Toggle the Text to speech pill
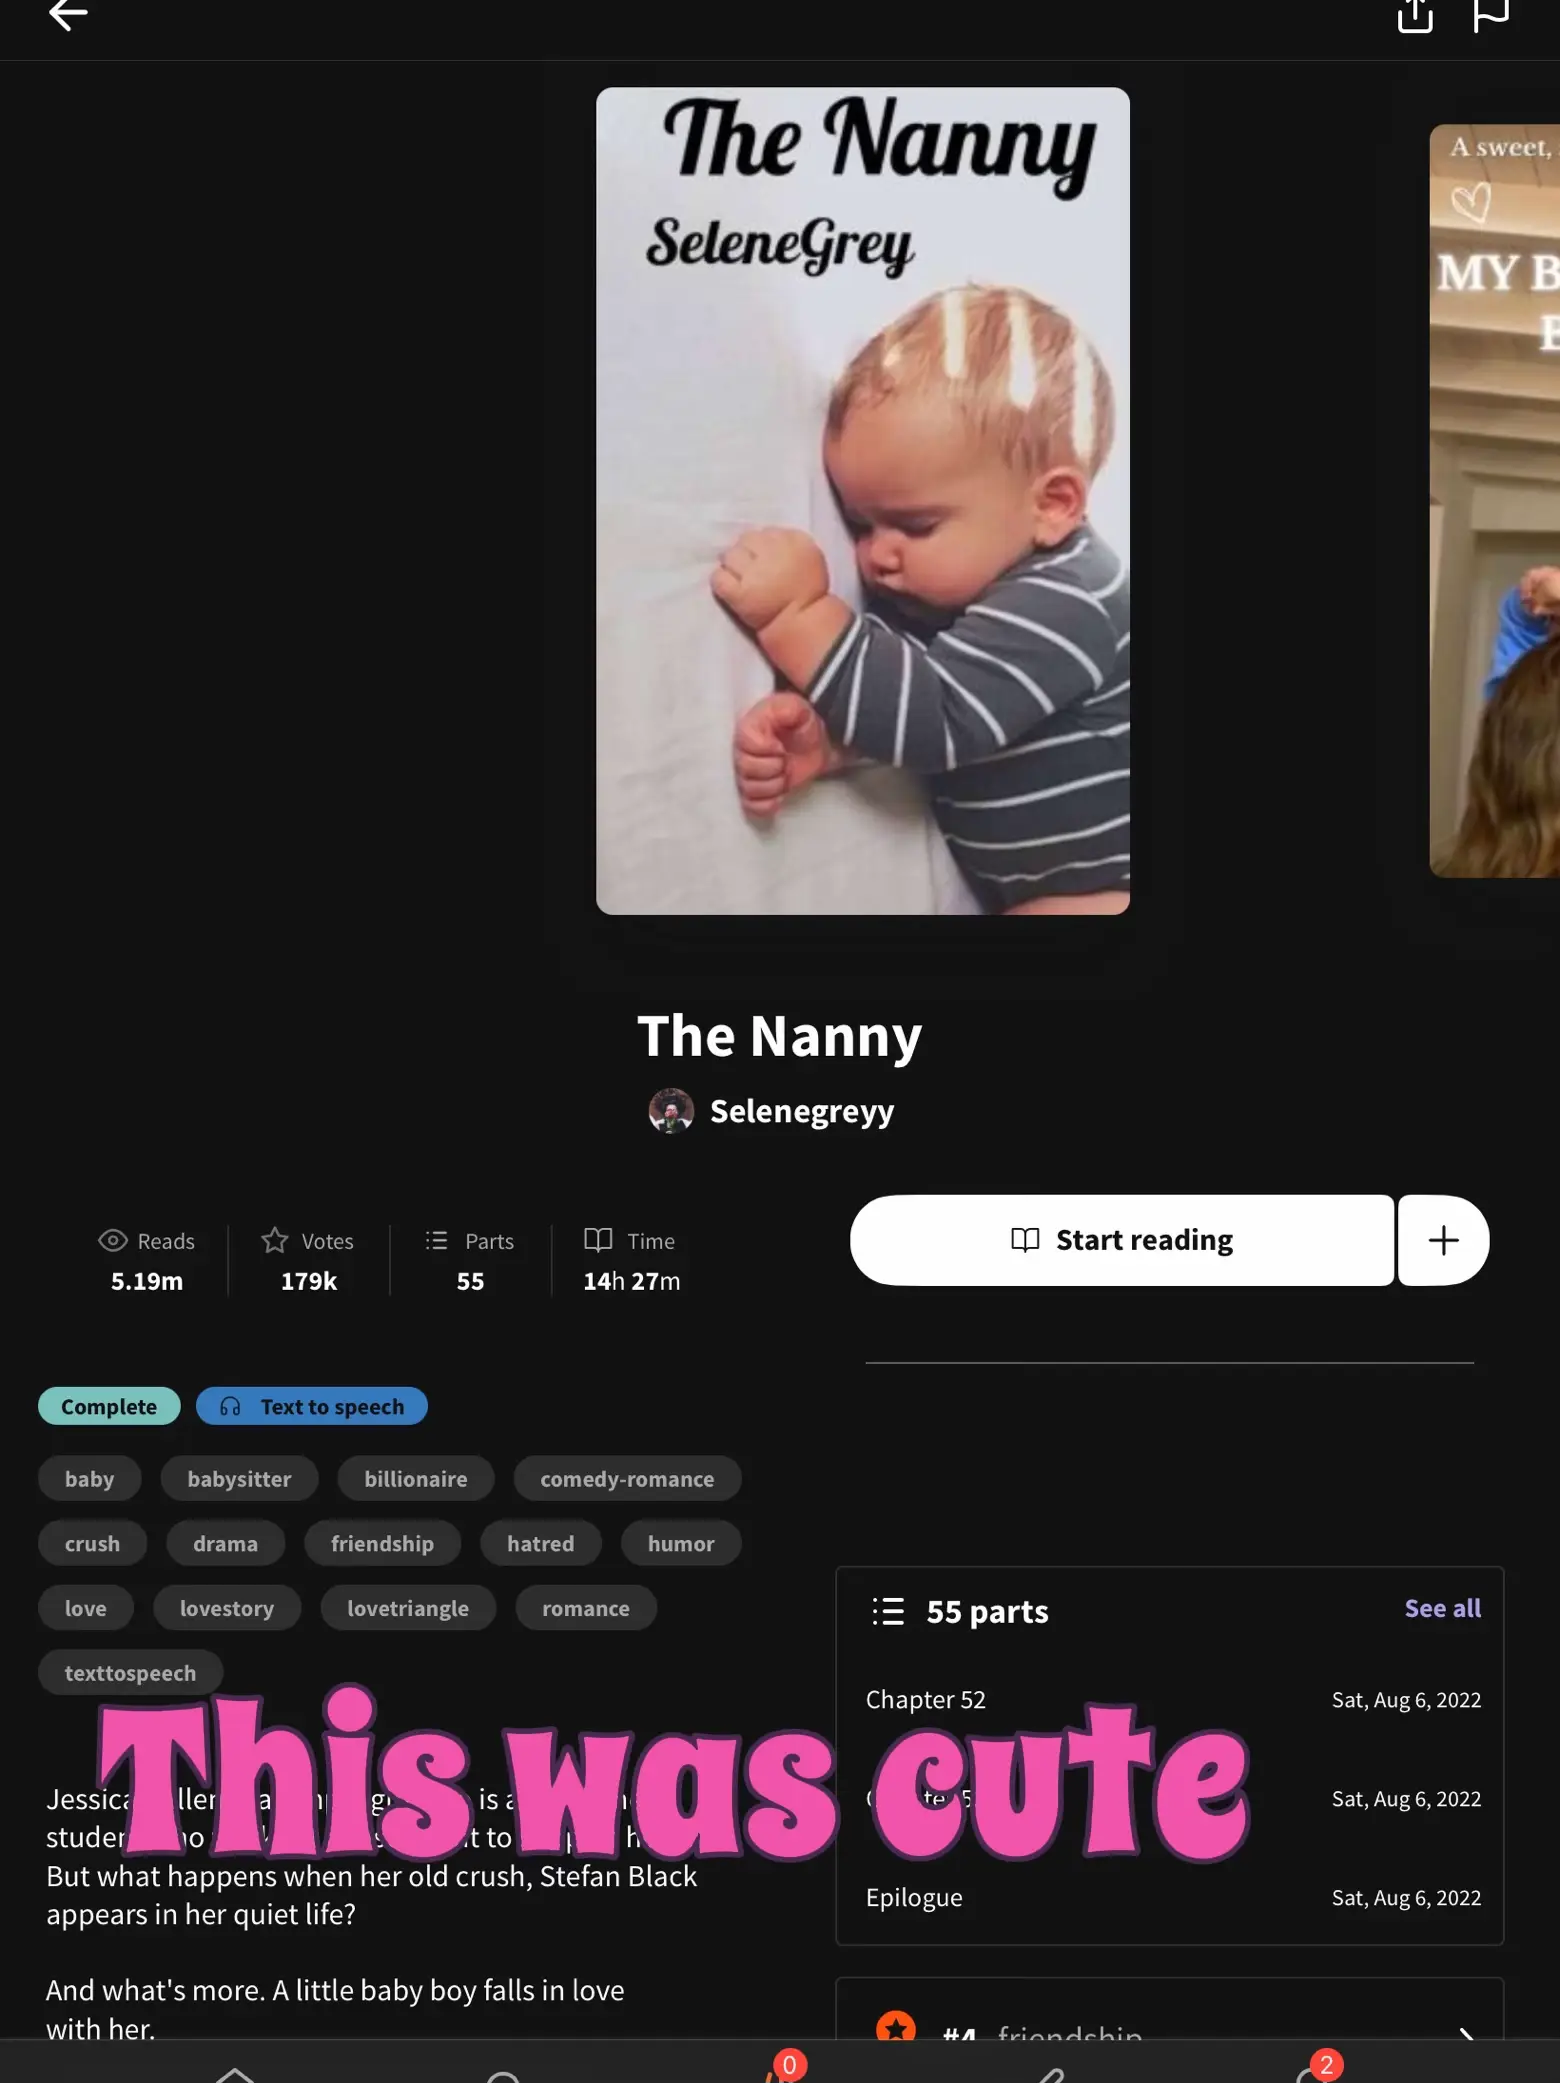This screenshot has height=2083, width=1560. click(x=312, y=1406)
